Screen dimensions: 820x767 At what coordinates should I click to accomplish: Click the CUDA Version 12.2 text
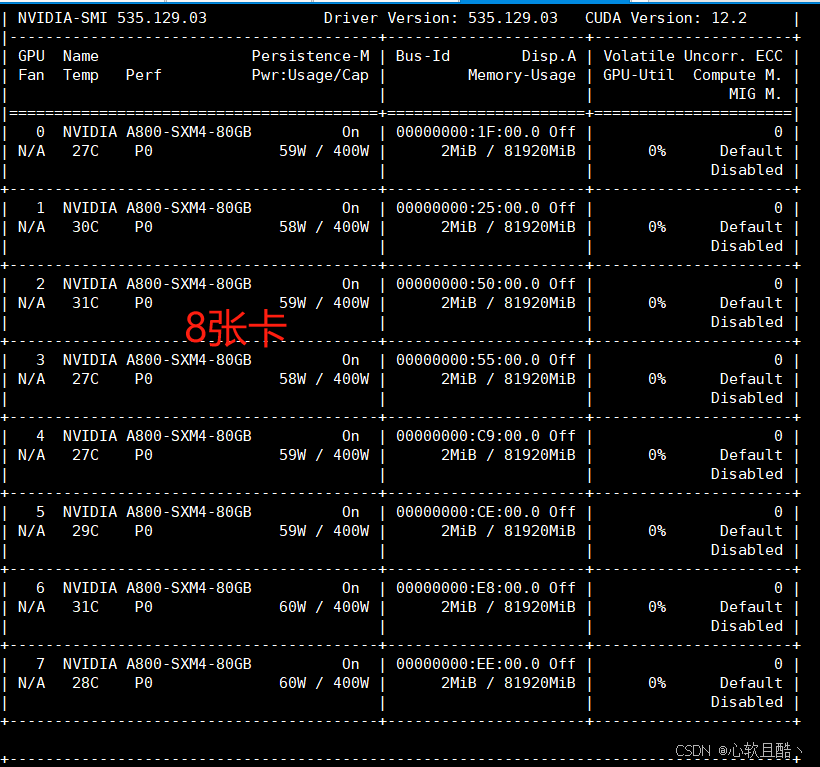[x=666, y=18]
